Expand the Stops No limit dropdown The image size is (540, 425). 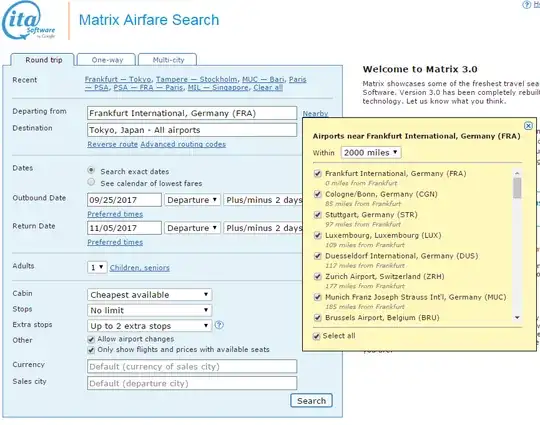(x=149, y=310)
